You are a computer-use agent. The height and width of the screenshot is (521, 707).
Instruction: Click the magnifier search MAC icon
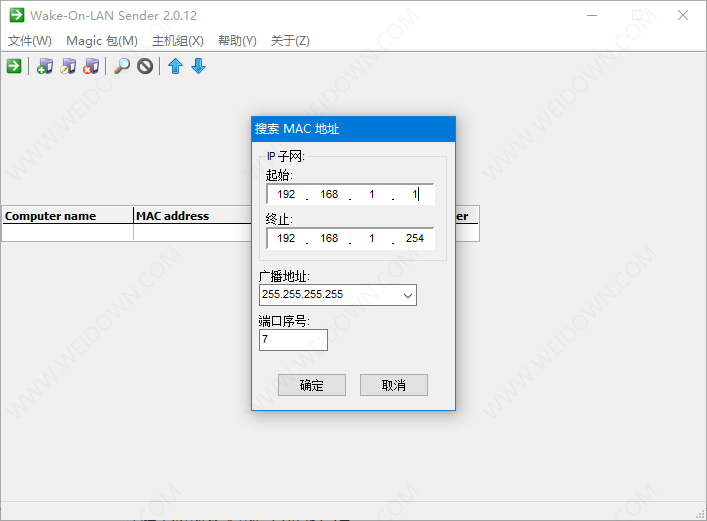tap(122, 66)
